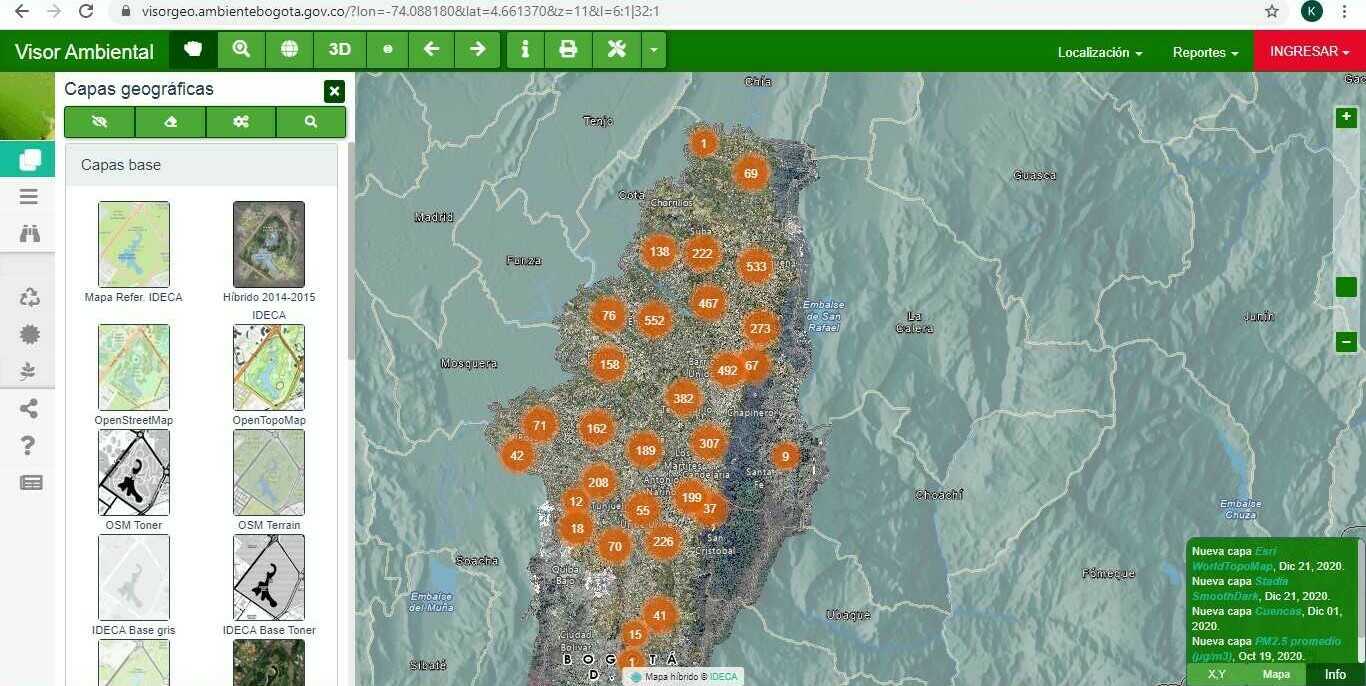This screenshot has width=1366, height=686.
Task: Select the pan hand tool
Action: [x=193, y=49]
